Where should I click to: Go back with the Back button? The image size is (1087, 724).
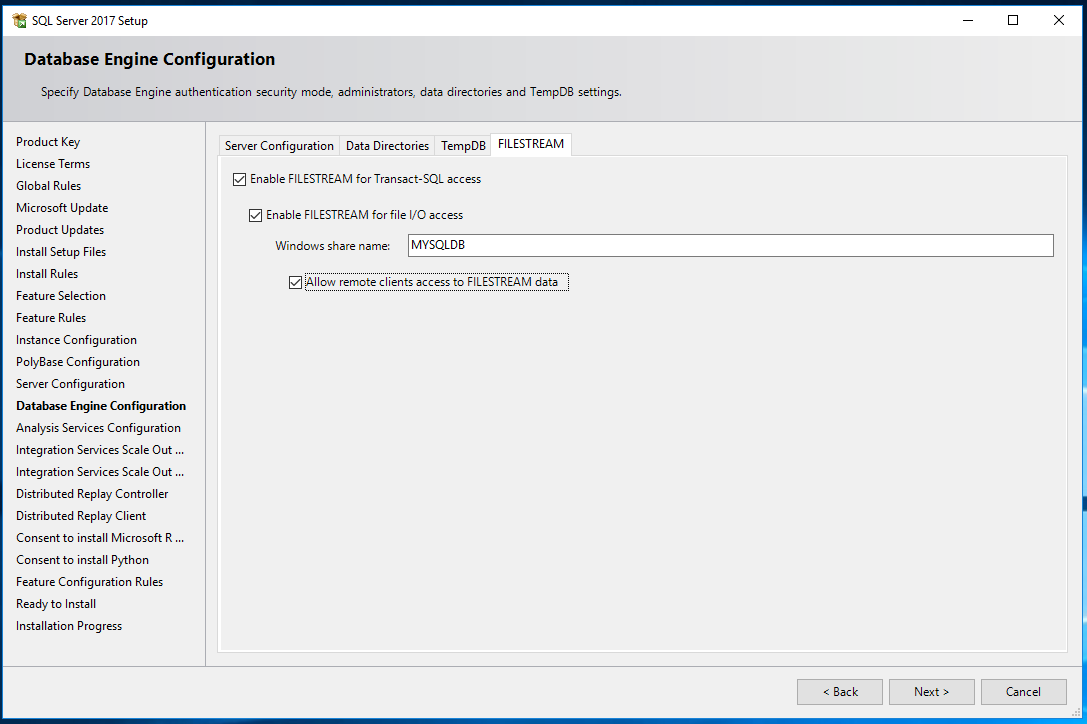pos(839,692)
